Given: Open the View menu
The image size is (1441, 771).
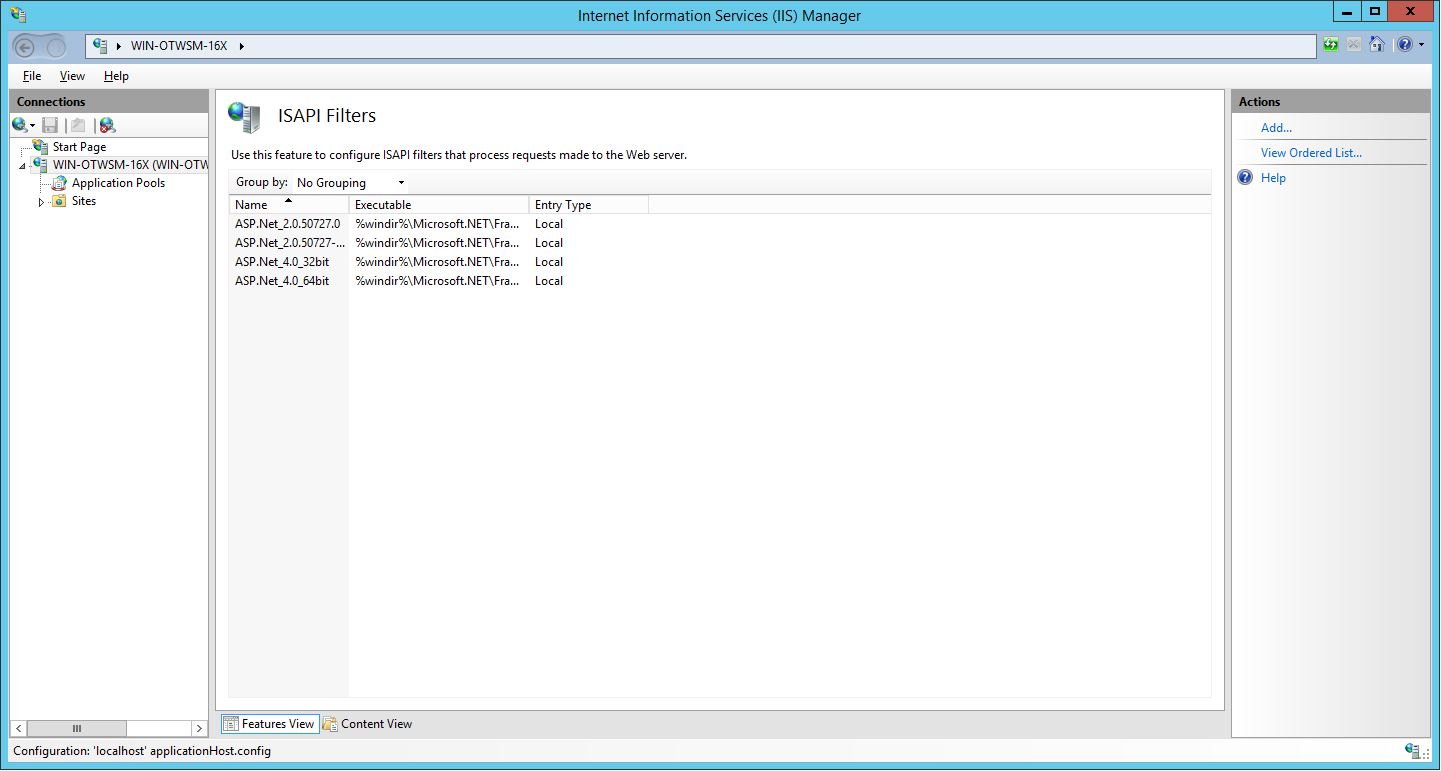Looking at the screenshot, I should click(x=72, y=76).
